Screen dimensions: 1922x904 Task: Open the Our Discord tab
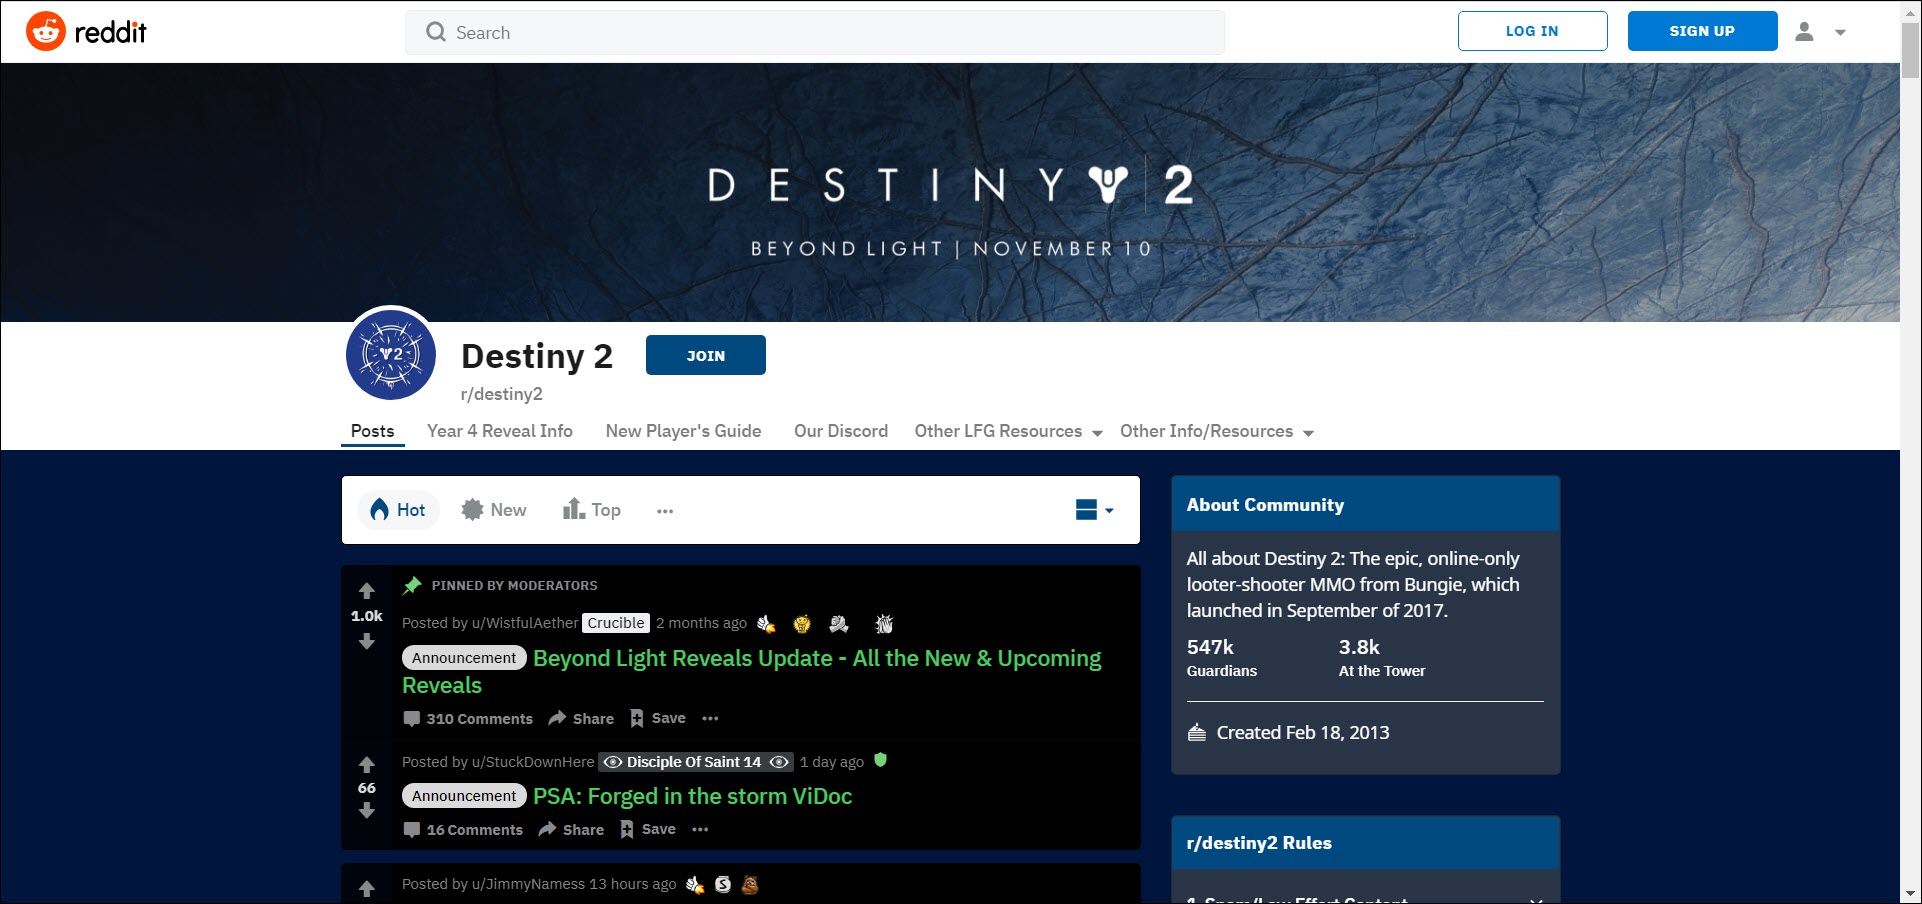click(841, 431)
